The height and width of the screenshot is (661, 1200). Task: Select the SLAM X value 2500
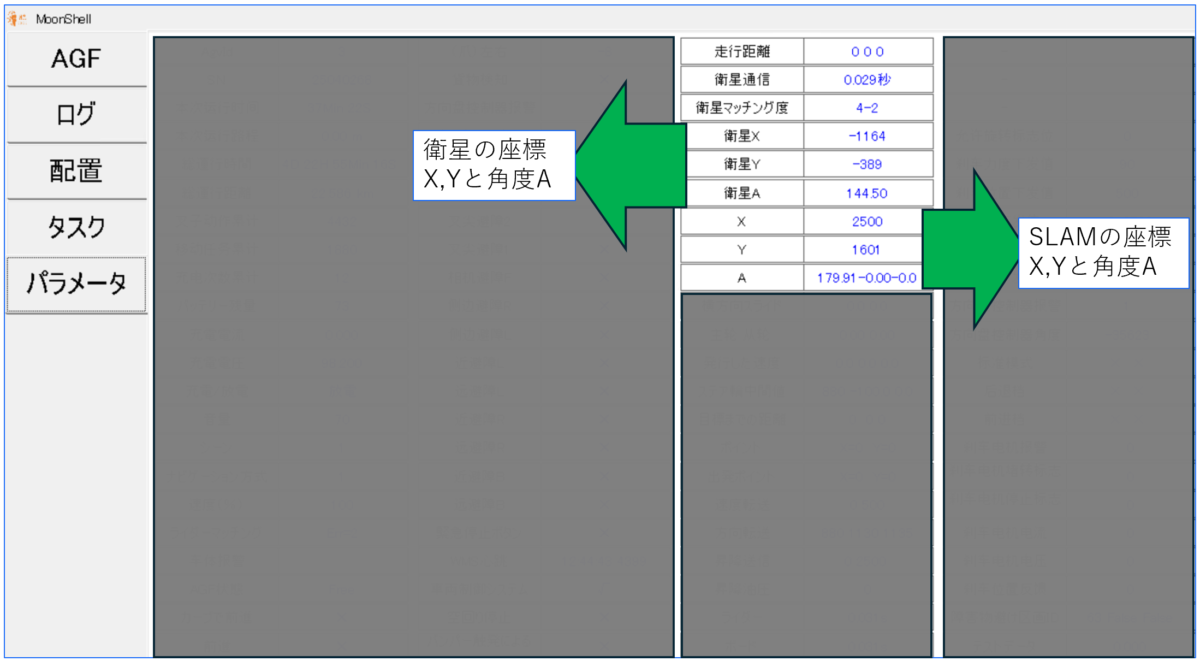(867, 221)
